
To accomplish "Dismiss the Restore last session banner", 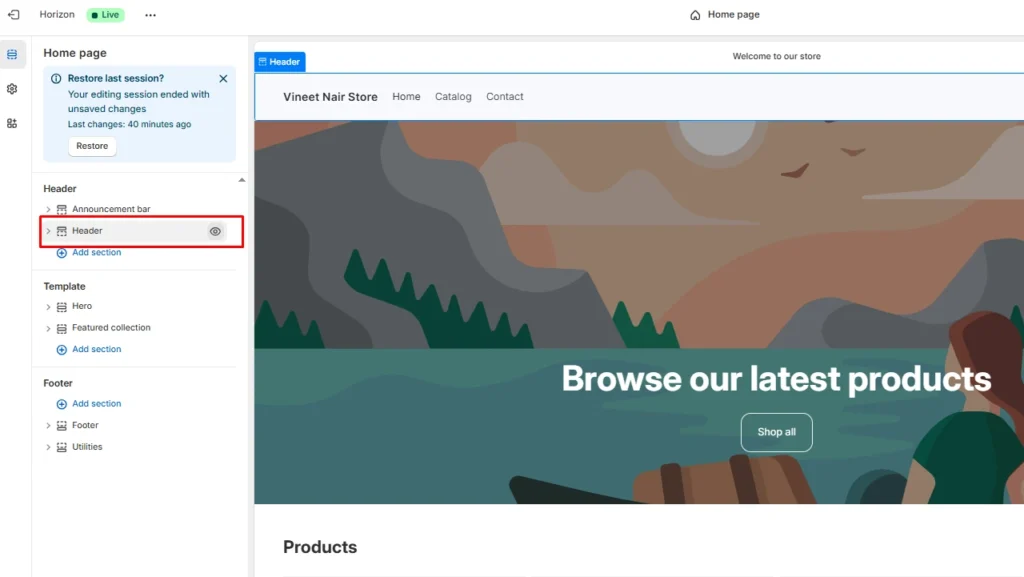I will (x=223, y=78).
